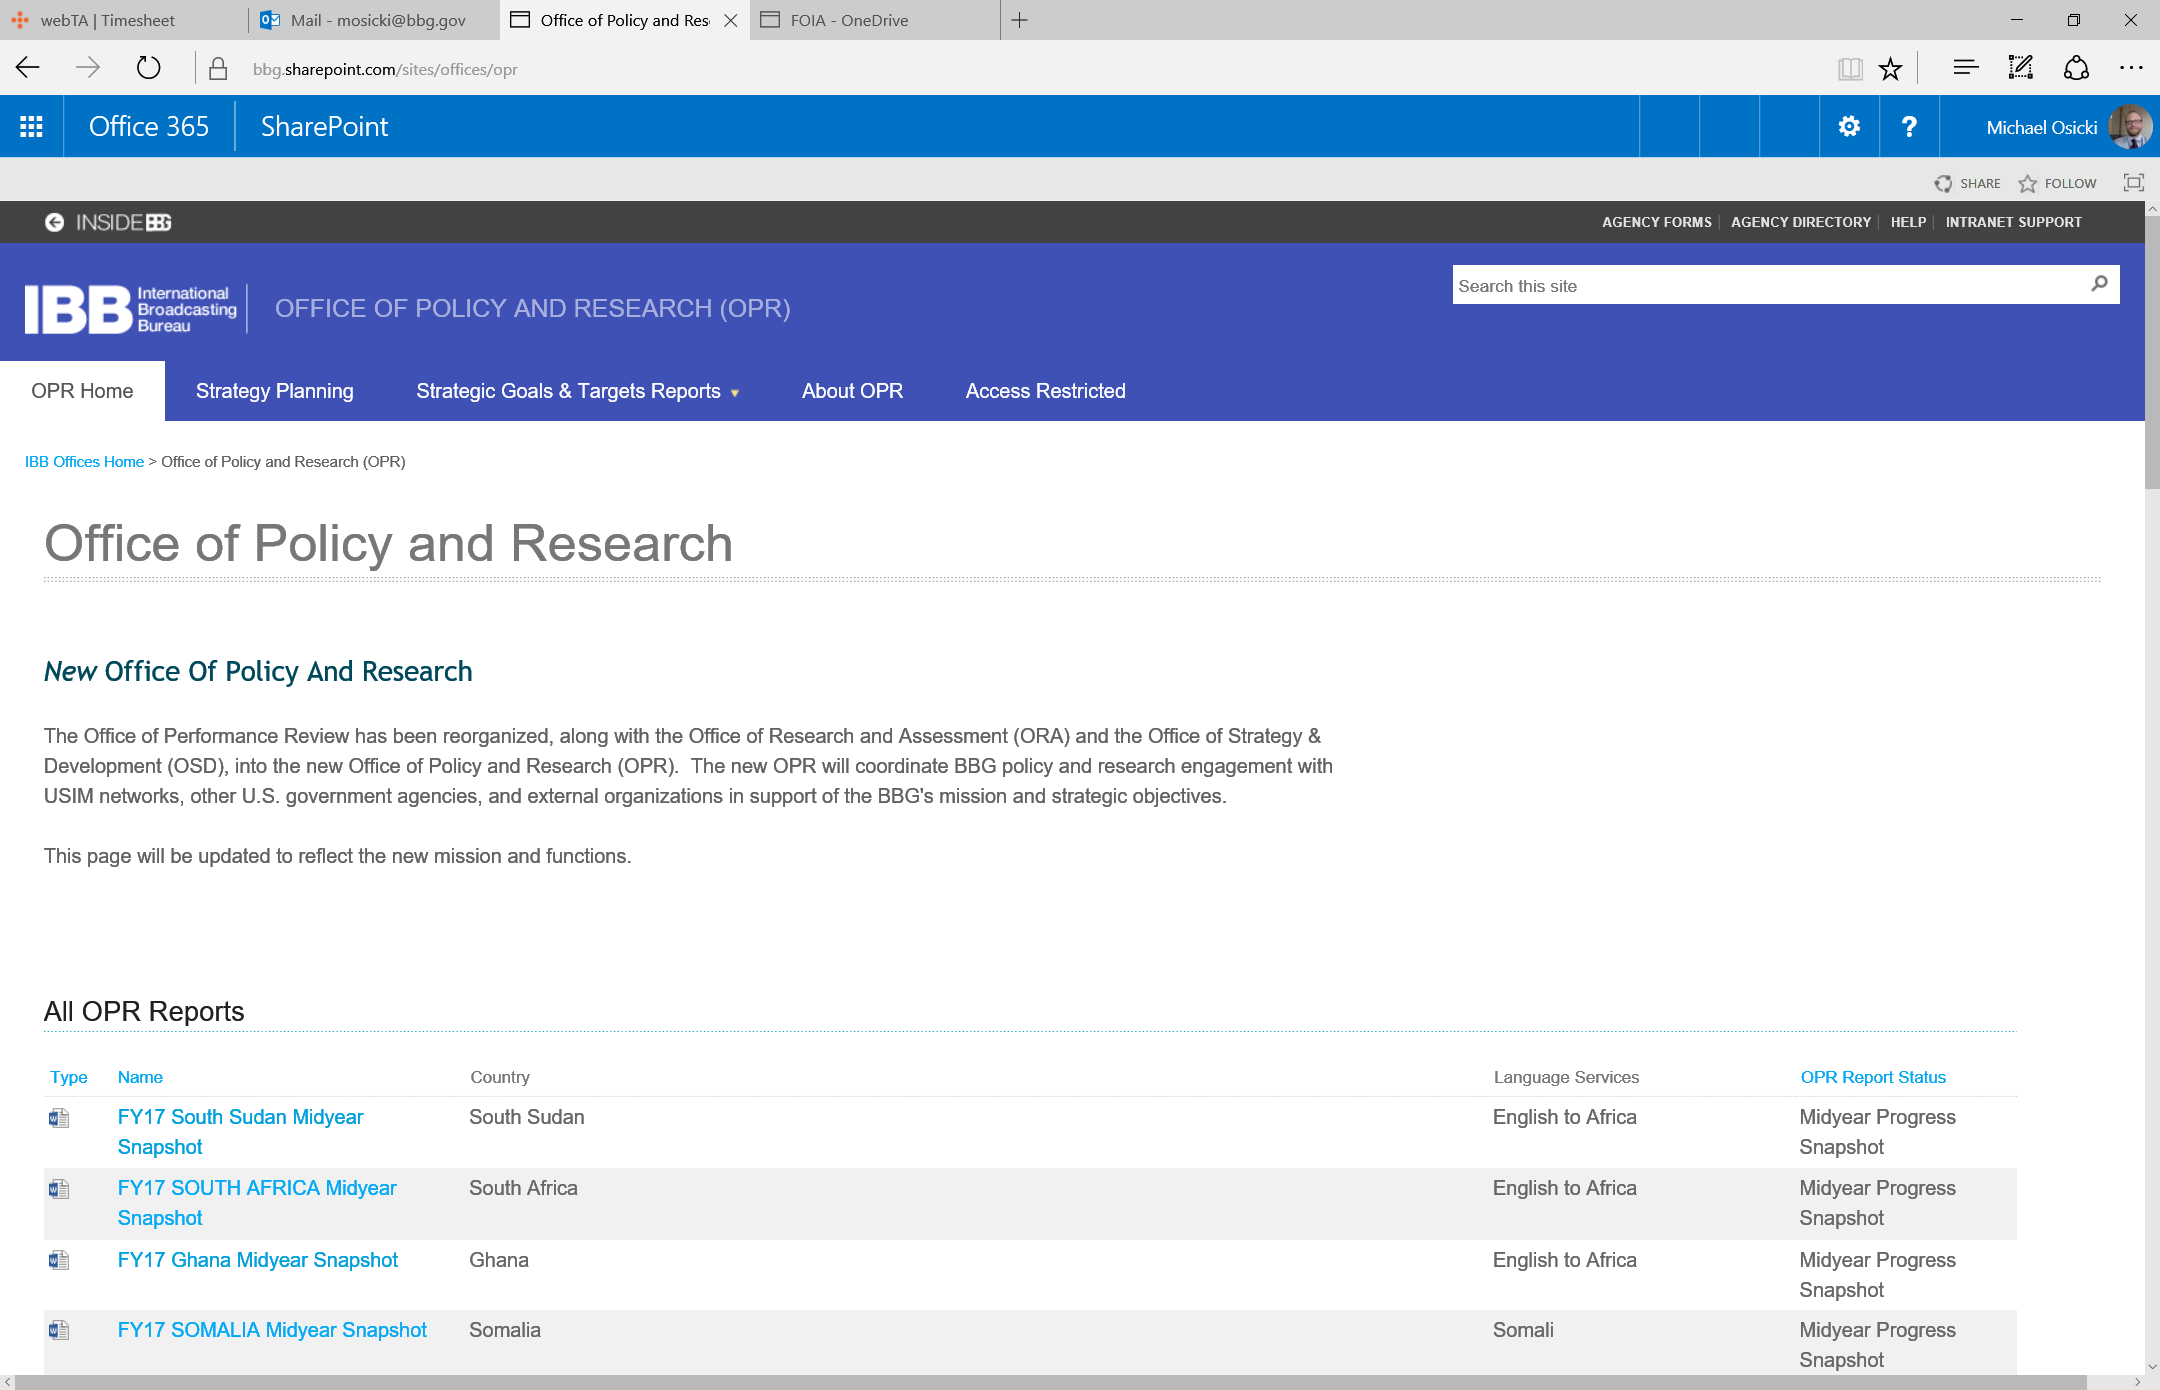Open HELP link in top bar
2160x1390 pixels.
tap(1907, 222)
